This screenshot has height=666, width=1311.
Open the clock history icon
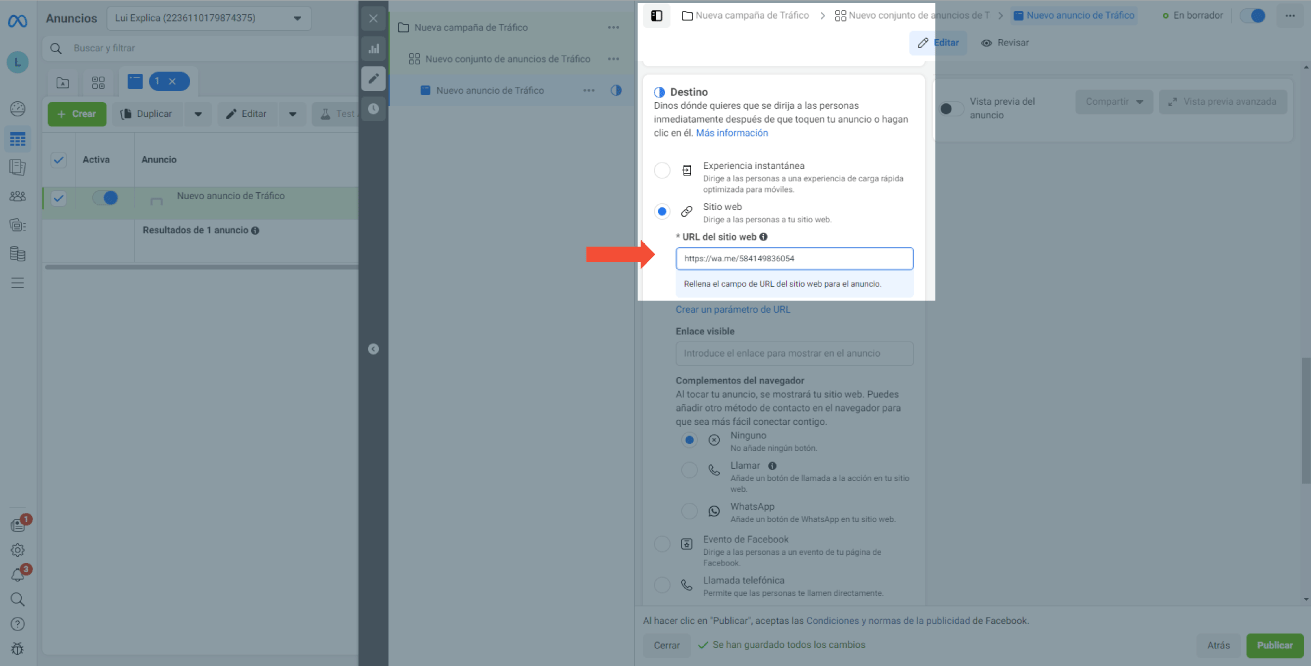(x=373, y=108)
